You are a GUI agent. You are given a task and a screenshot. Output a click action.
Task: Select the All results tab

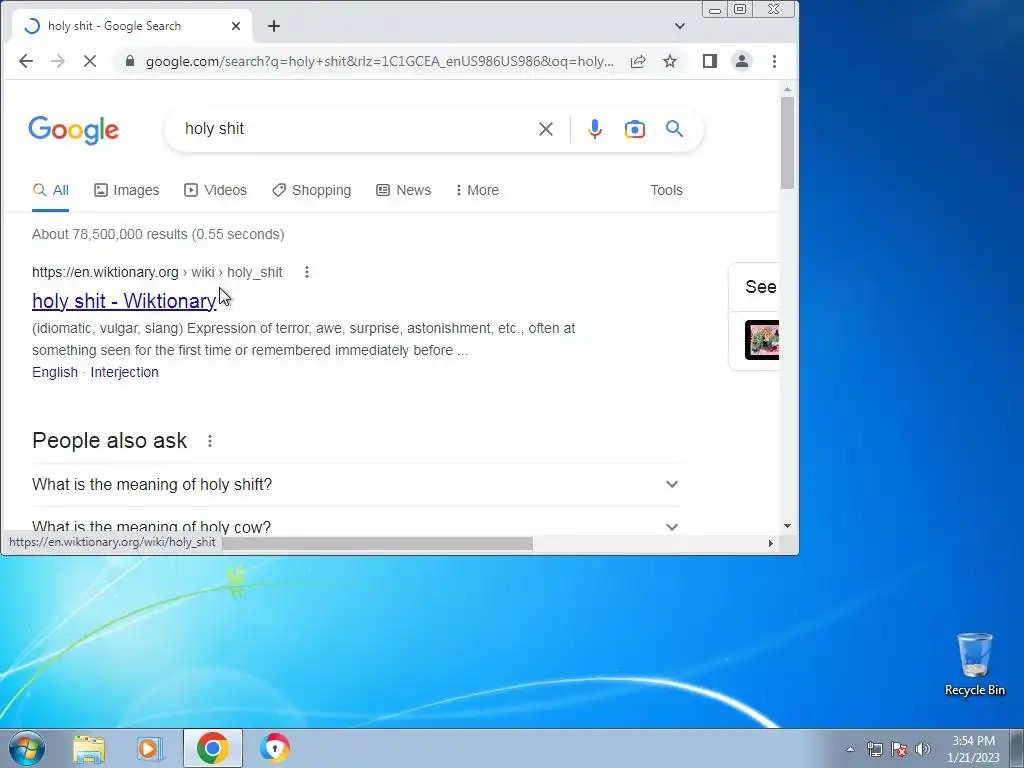(x=50, y=190)
